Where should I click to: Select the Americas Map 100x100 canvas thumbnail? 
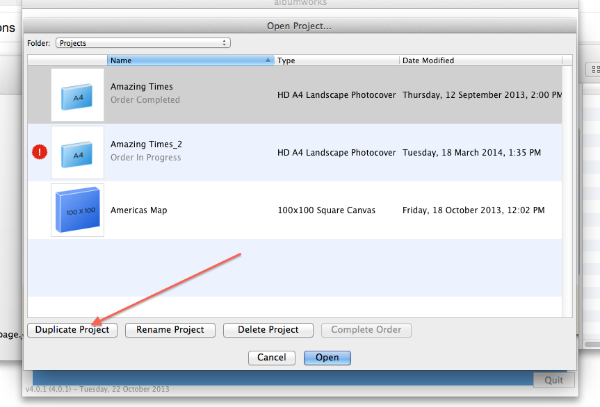(x=77, y=210)
